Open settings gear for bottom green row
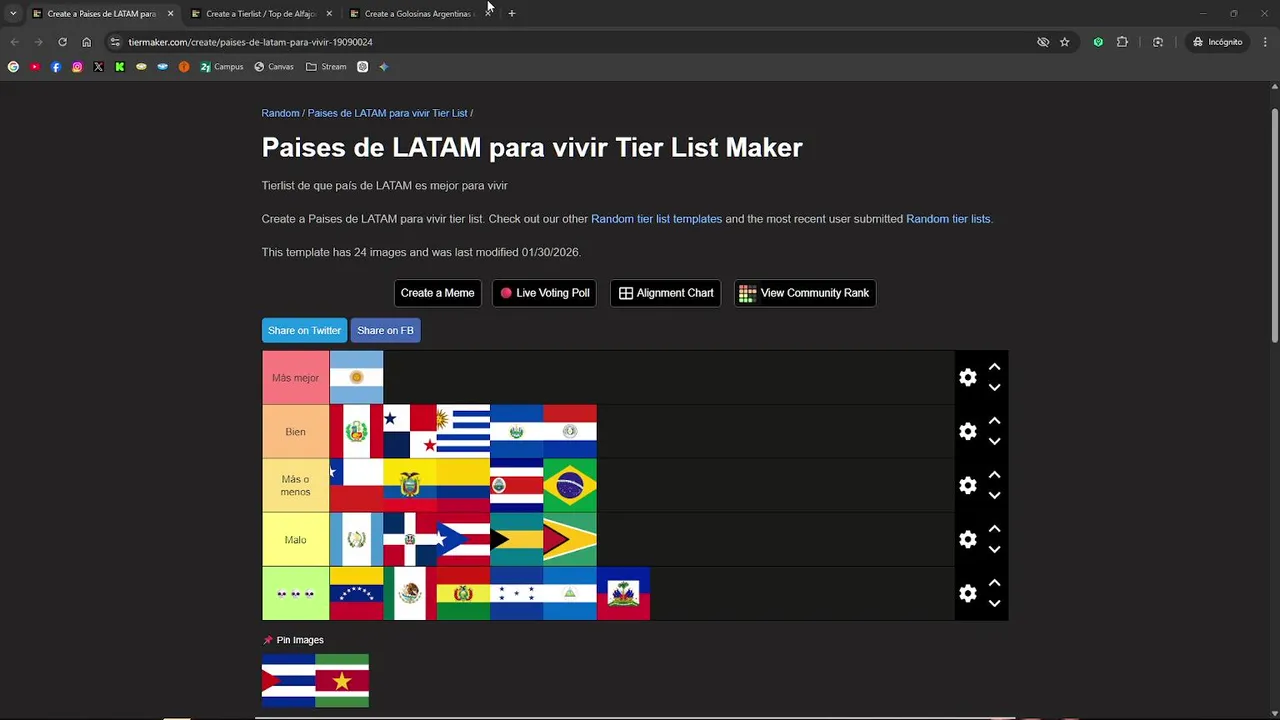Image resolution: width=1280 pixels, height=720 pixels. tap(967, 593)
